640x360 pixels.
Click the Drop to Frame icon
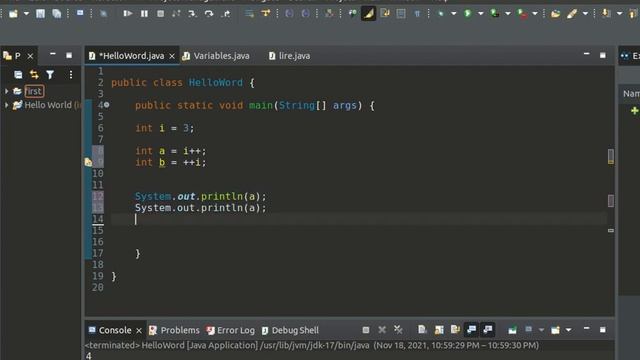(x=249, y=14)
